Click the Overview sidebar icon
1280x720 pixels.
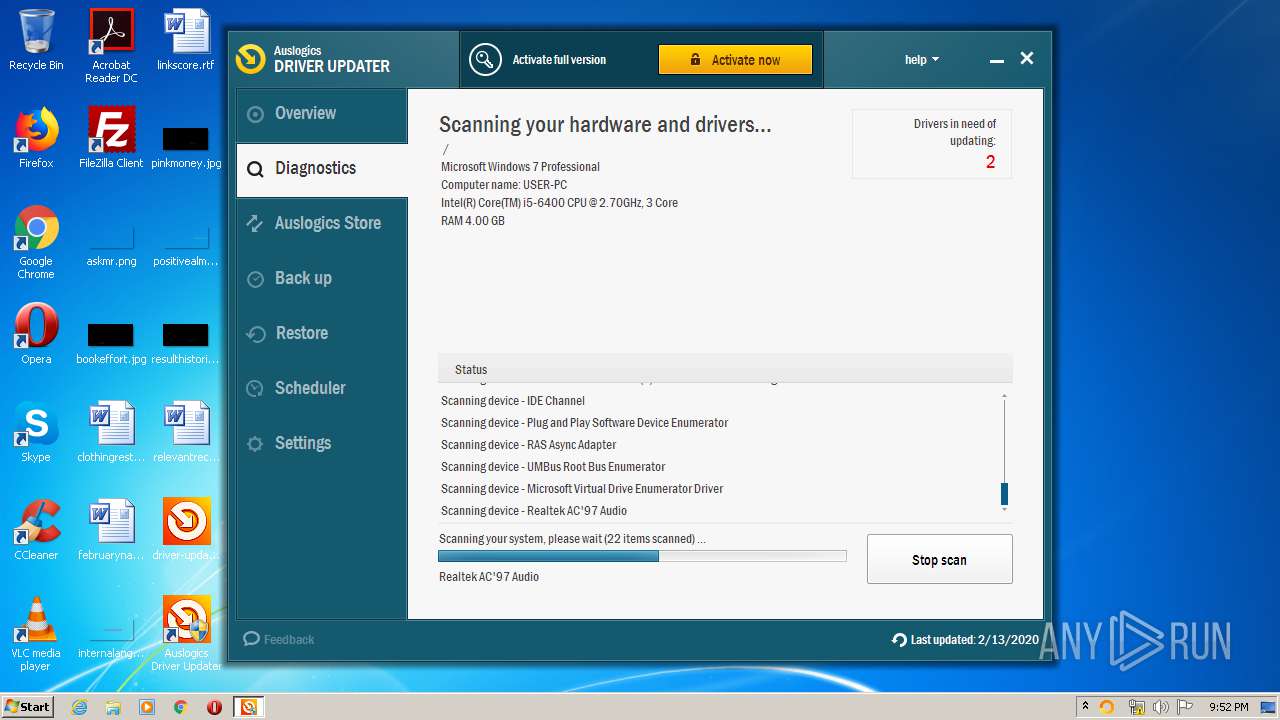tap(256, 114)
